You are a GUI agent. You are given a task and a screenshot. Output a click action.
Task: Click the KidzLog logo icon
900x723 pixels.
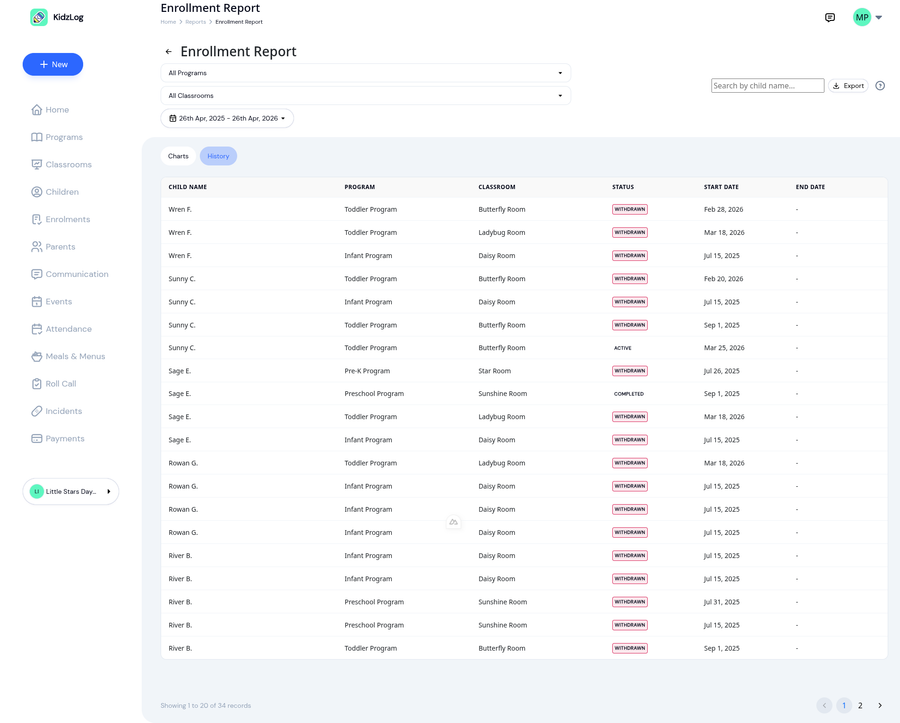click(38, 17)
